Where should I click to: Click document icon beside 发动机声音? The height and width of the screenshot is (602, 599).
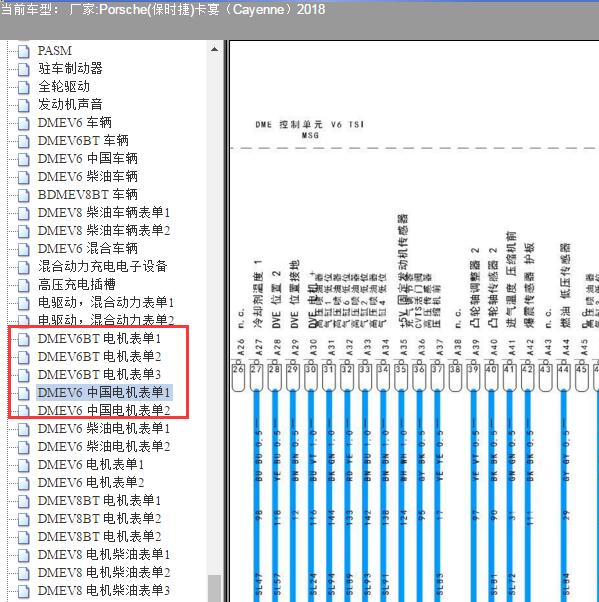coord(23,105)
